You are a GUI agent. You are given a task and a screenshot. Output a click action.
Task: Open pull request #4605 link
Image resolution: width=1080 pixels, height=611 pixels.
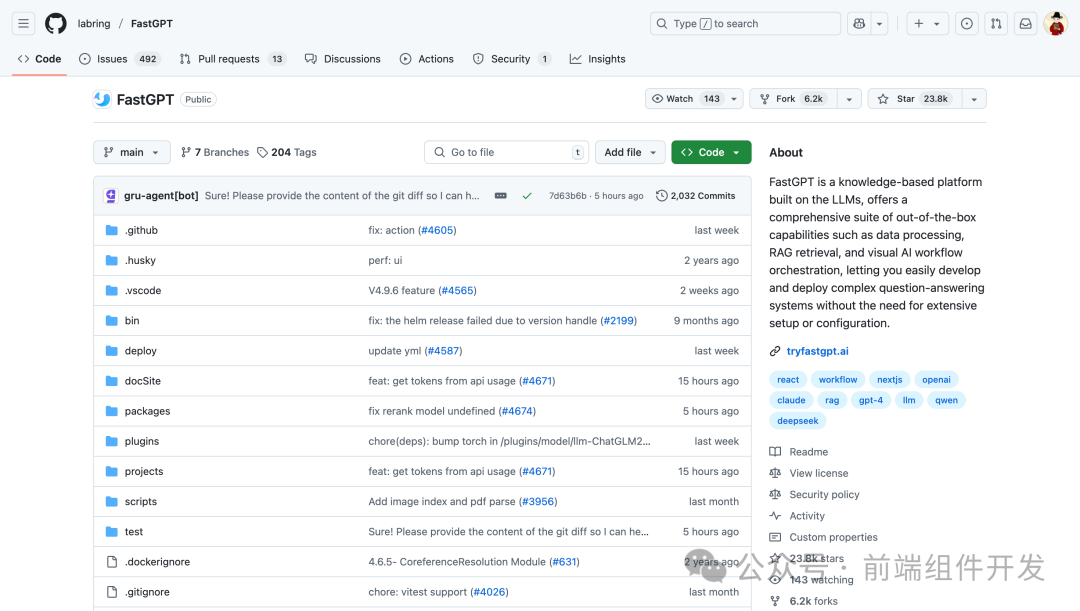click(x=438, y=230)
